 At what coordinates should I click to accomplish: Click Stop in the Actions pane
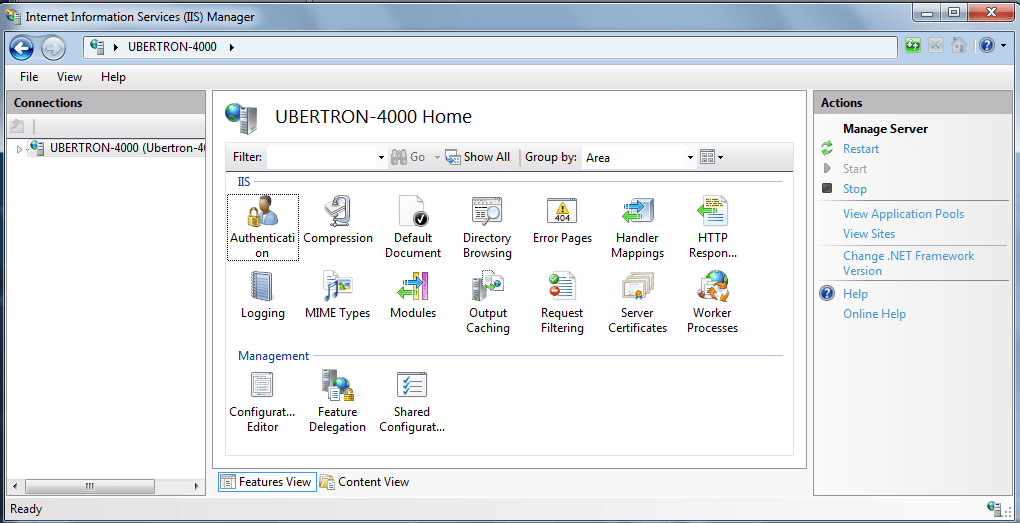click(854, 189)
